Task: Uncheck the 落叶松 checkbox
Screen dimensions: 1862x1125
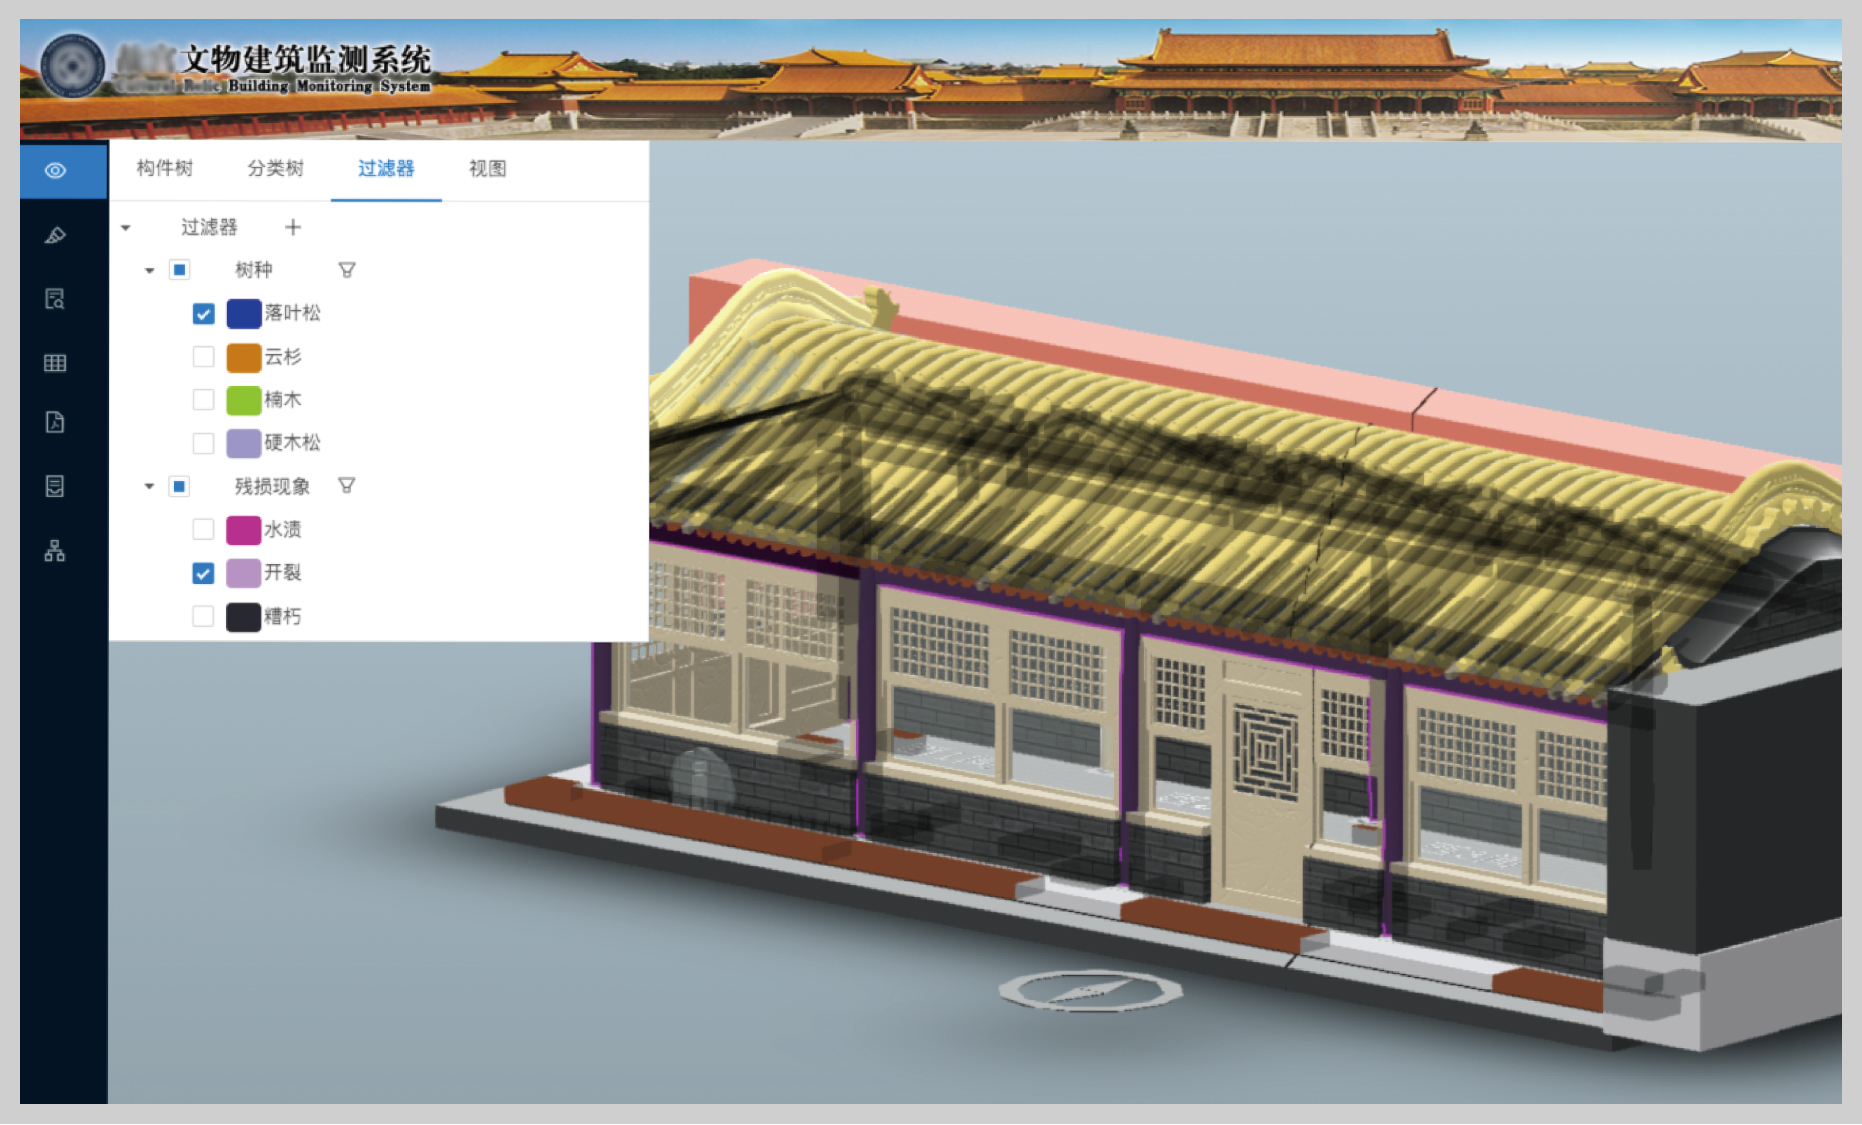Action: [x=203, y=314]
